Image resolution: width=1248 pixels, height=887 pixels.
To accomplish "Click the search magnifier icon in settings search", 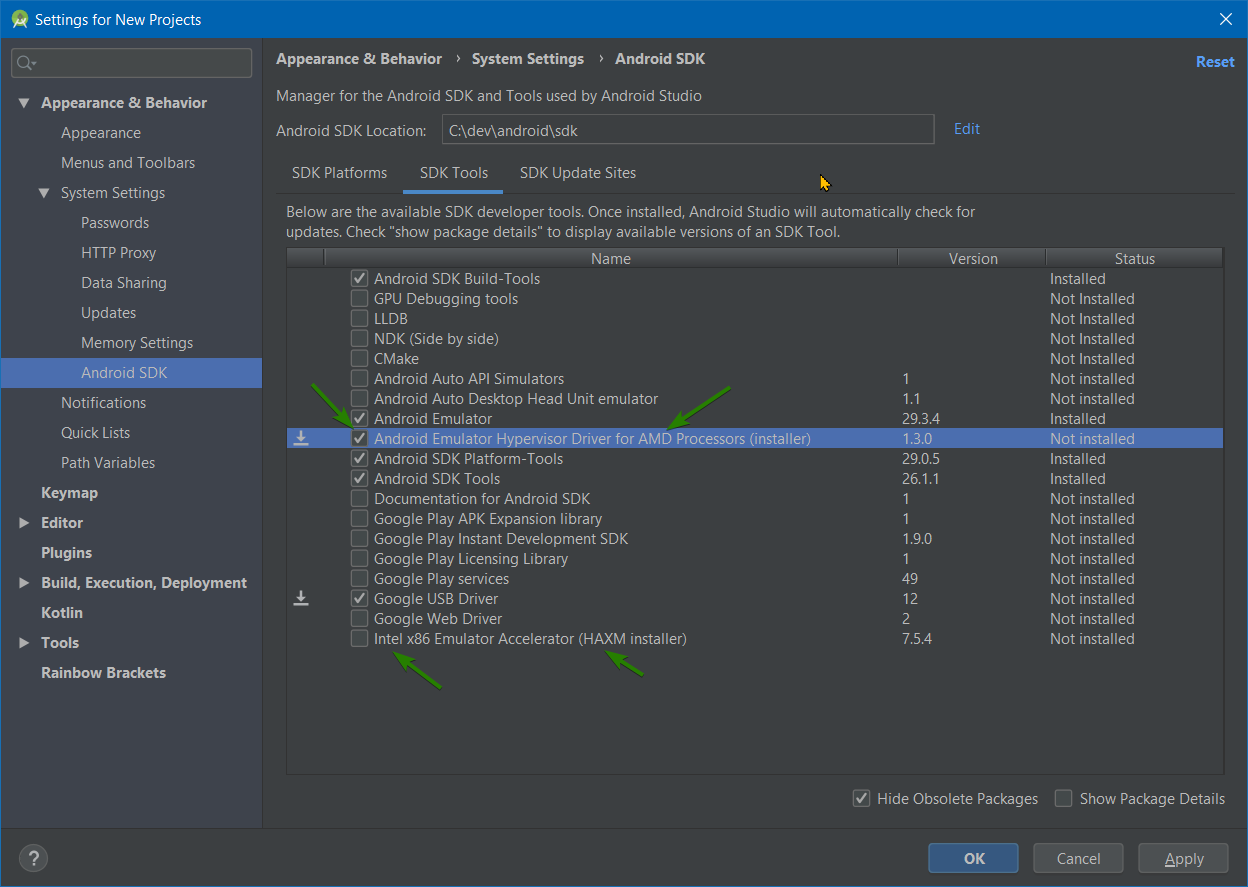I will 26,63.
